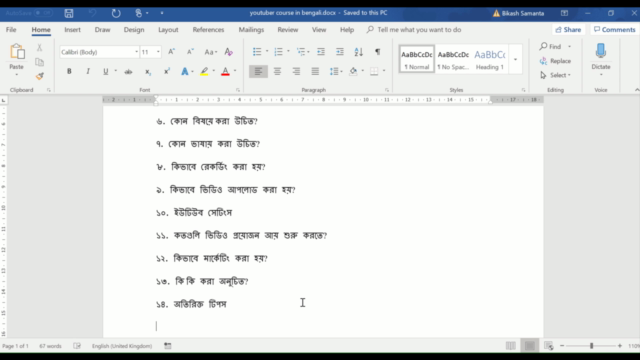
Task: Click the Increase Indent icon
Action: pyautogui.click(x=340, y=52)
